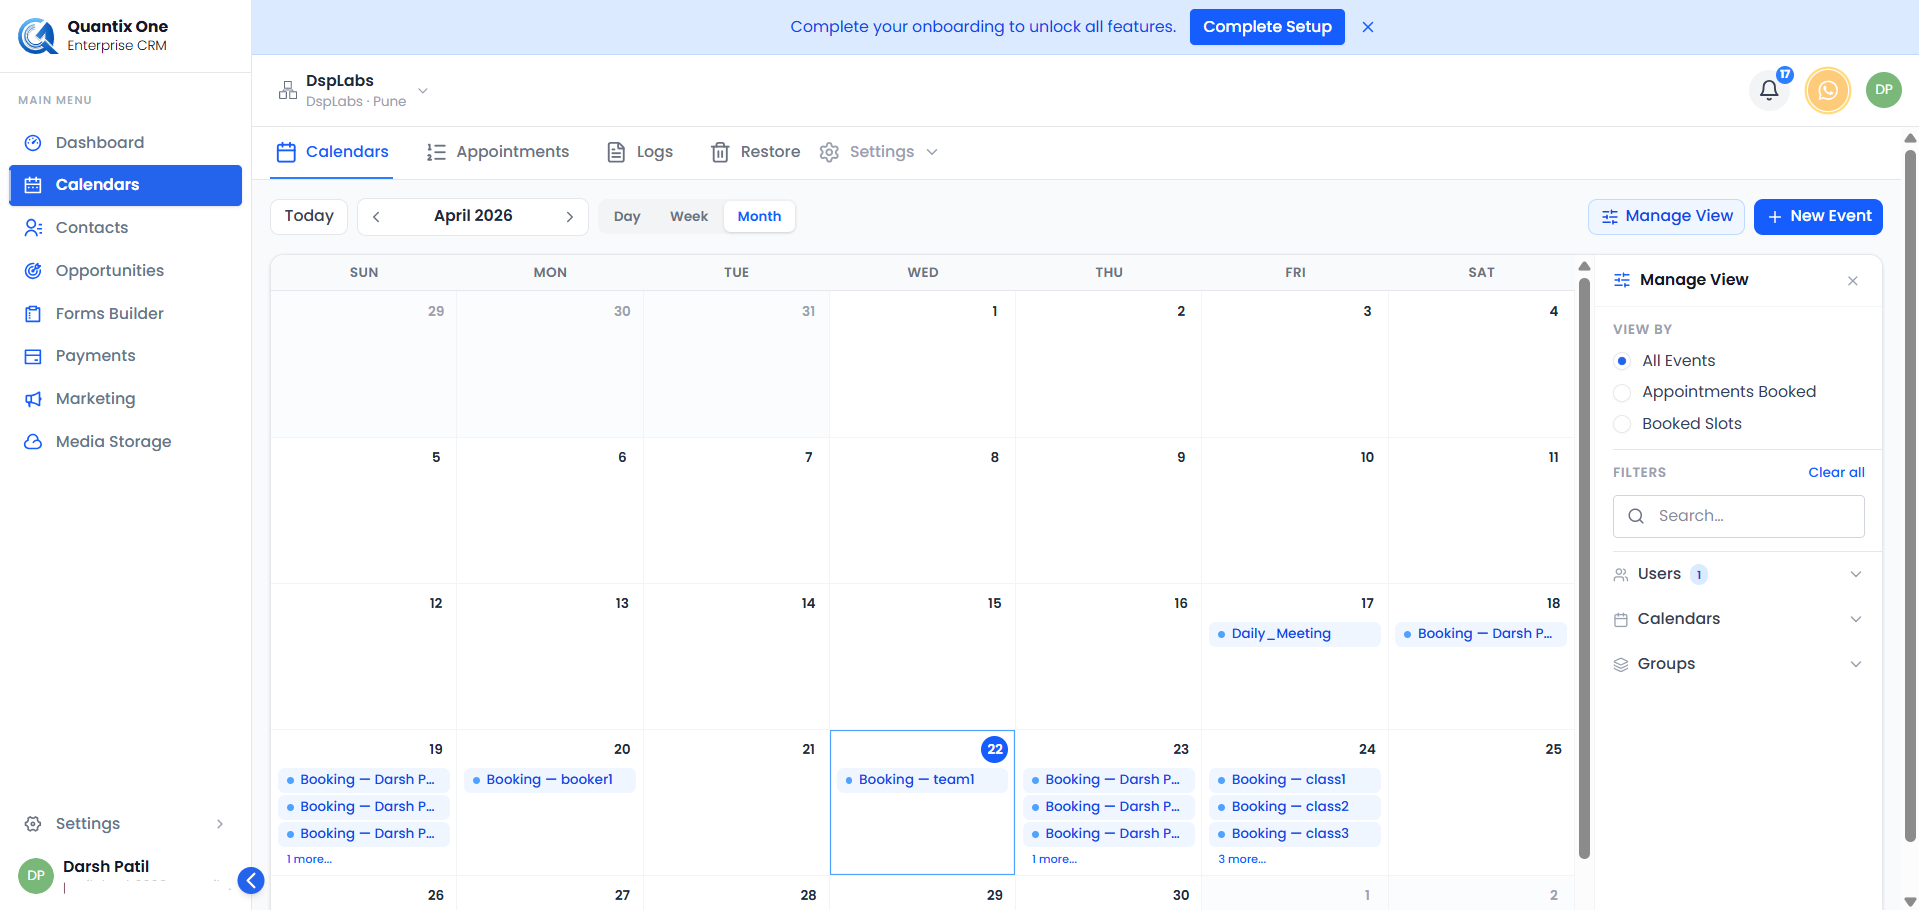Click the calendar grid vertical scrollbar
The height and width of the screenshot is (910, 1919).
point(1584,567)
